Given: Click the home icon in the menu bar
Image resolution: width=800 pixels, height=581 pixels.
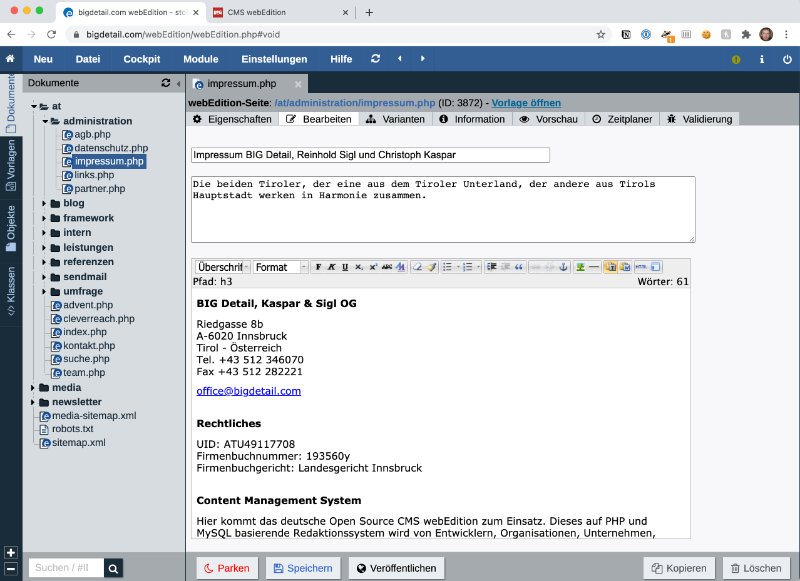Looking at the screenshot, I should [10, 59].
